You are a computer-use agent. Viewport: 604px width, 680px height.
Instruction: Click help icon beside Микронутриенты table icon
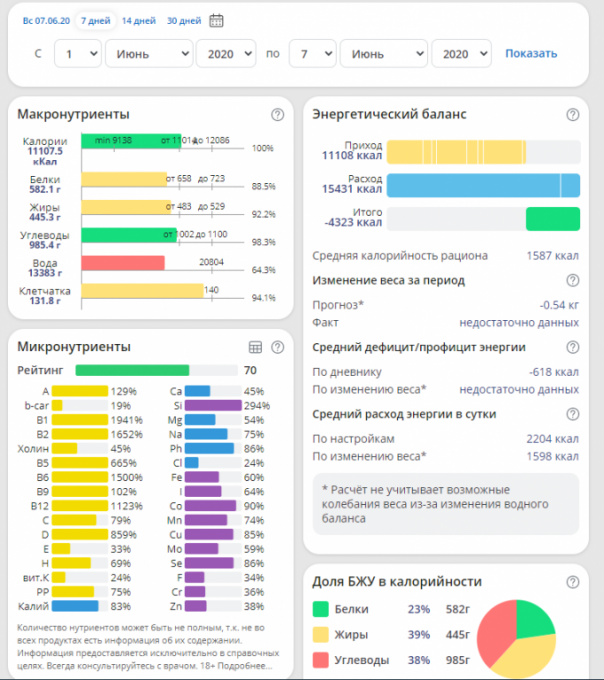pos(276,347)
